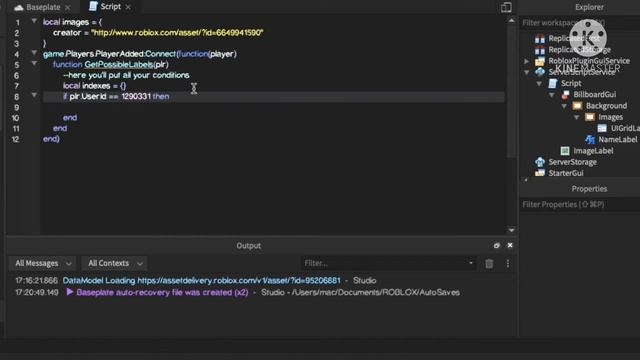Click the Images frame icon
Image resolution: width=640 pixels, height=360 pixels.
click(x=590, y=117)
